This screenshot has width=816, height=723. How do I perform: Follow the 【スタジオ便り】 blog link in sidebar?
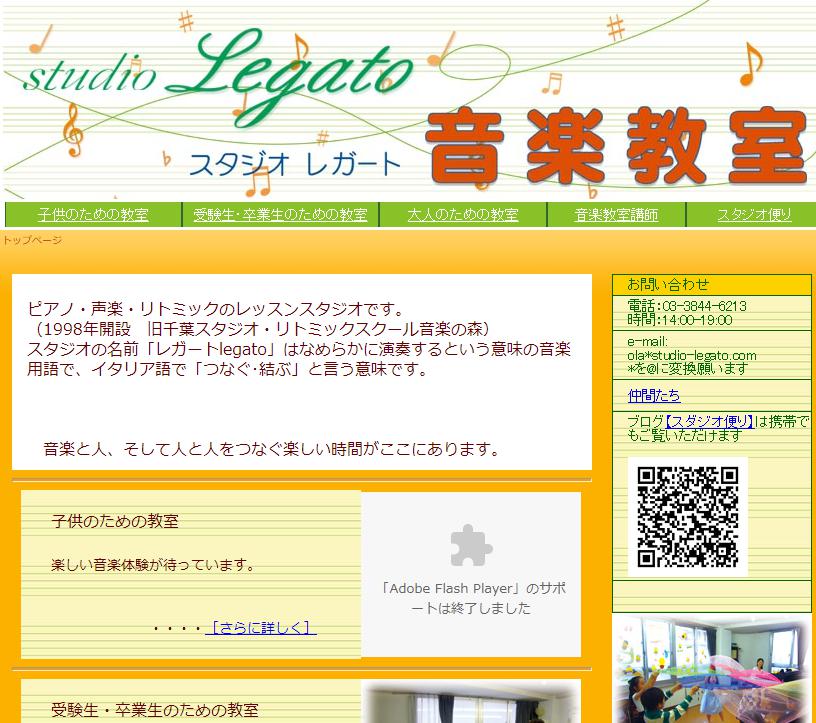(x=709, y=421)
